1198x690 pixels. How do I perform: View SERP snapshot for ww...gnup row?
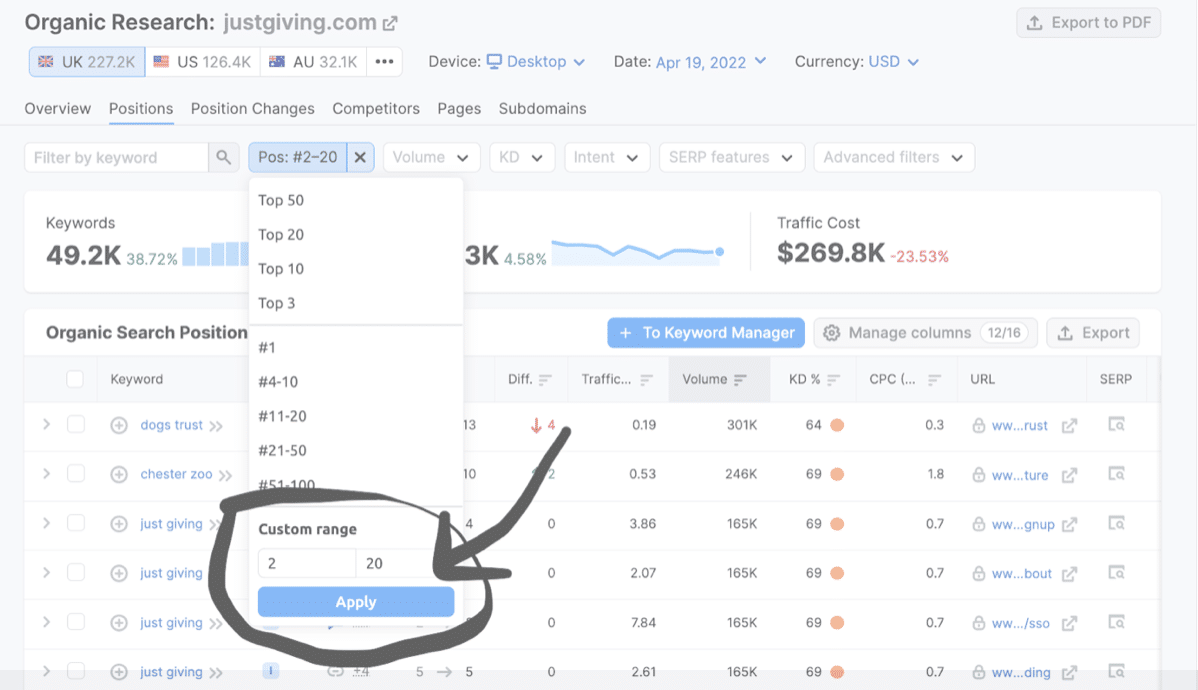click(1116, 523)
